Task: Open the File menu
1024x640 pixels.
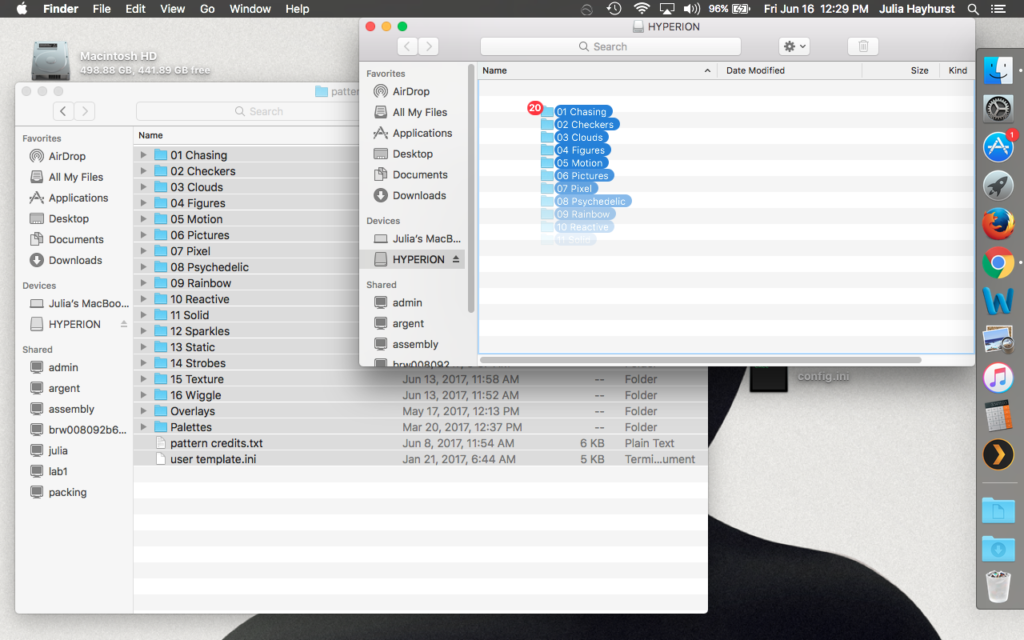Action: pos(101,8)
